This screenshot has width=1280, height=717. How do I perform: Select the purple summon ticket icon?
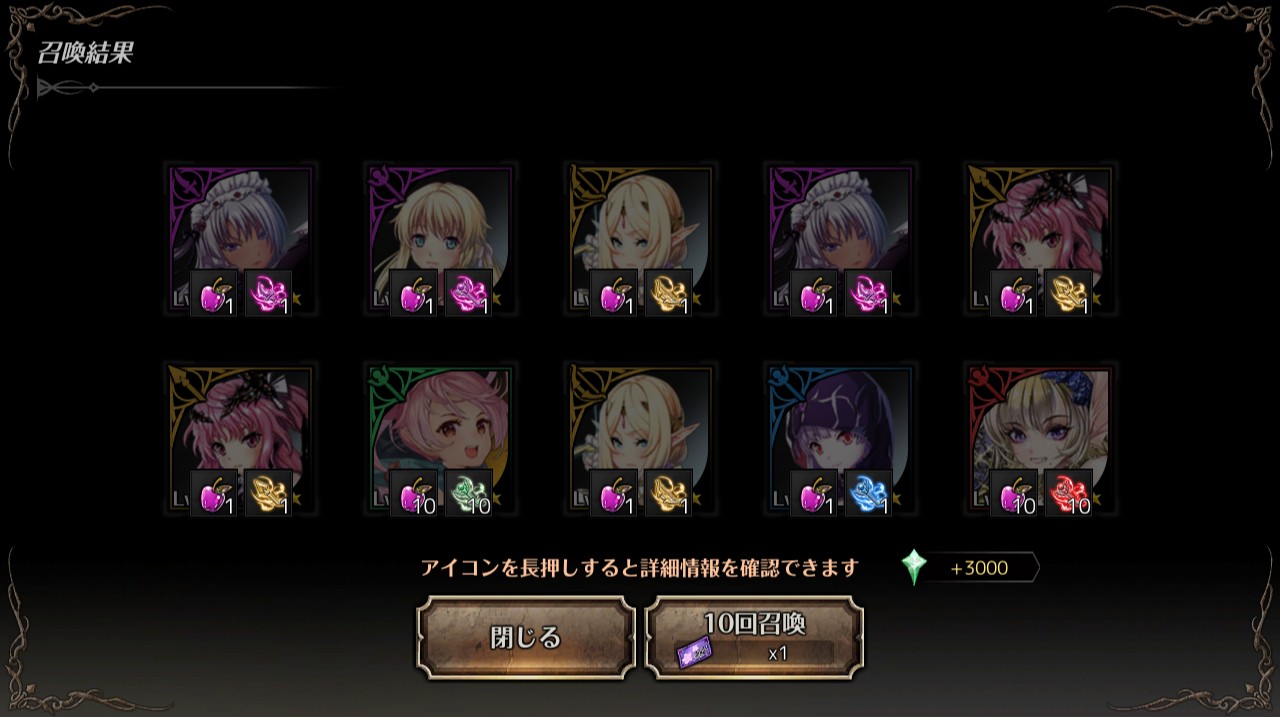point(691,652)
